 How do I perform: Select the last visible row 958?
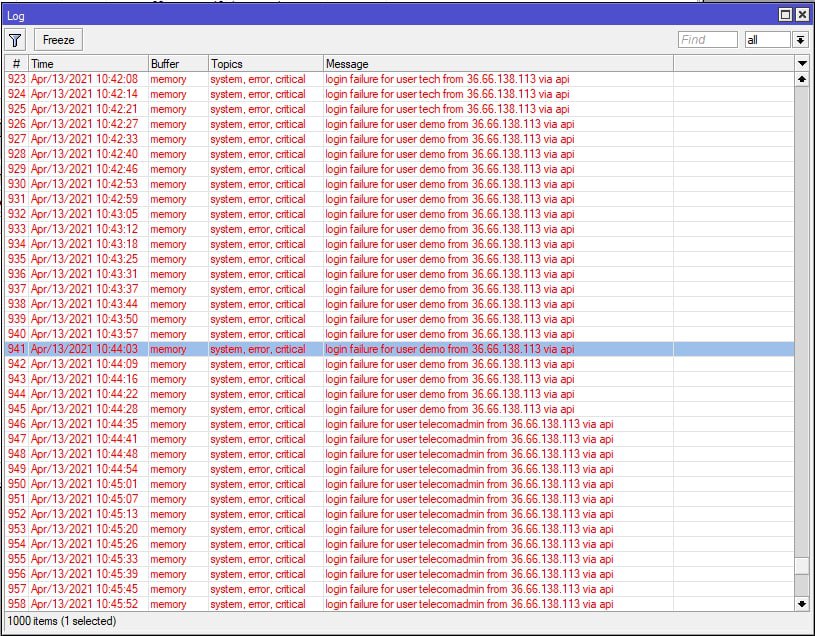click(x=399, y=604)
